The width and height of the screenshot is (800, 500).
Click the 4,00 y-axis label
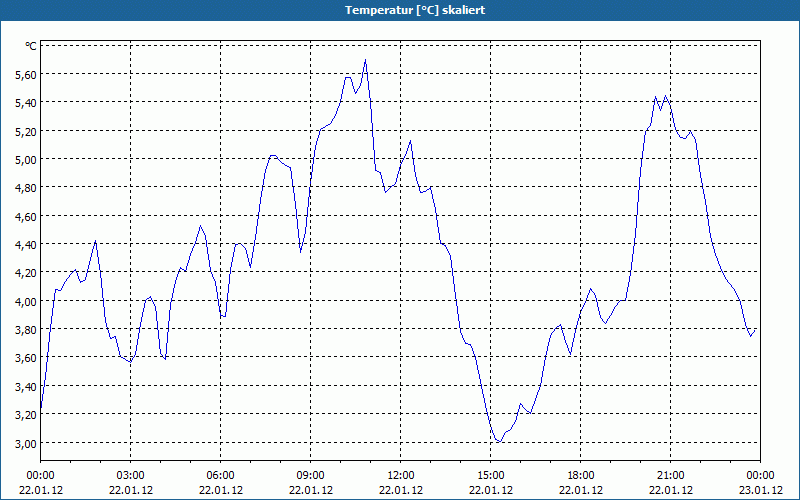27,302
